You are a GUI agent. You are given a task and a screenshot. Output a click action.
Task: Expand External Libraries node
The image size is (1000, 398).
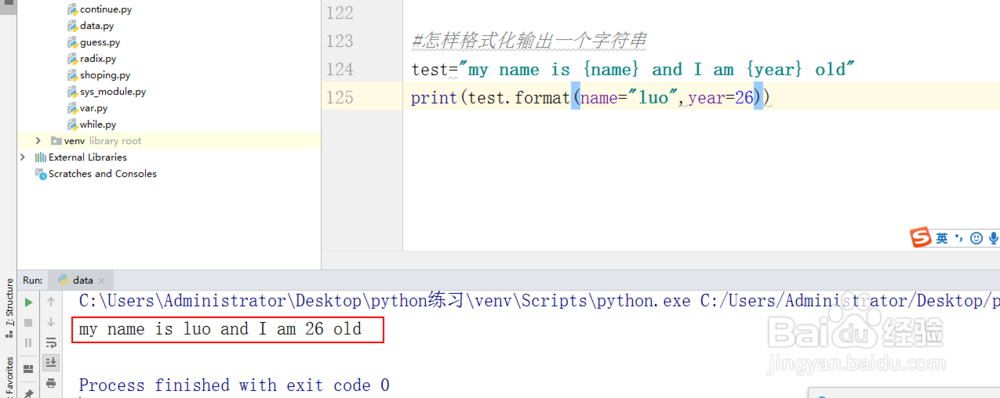[x=23, y=158]
